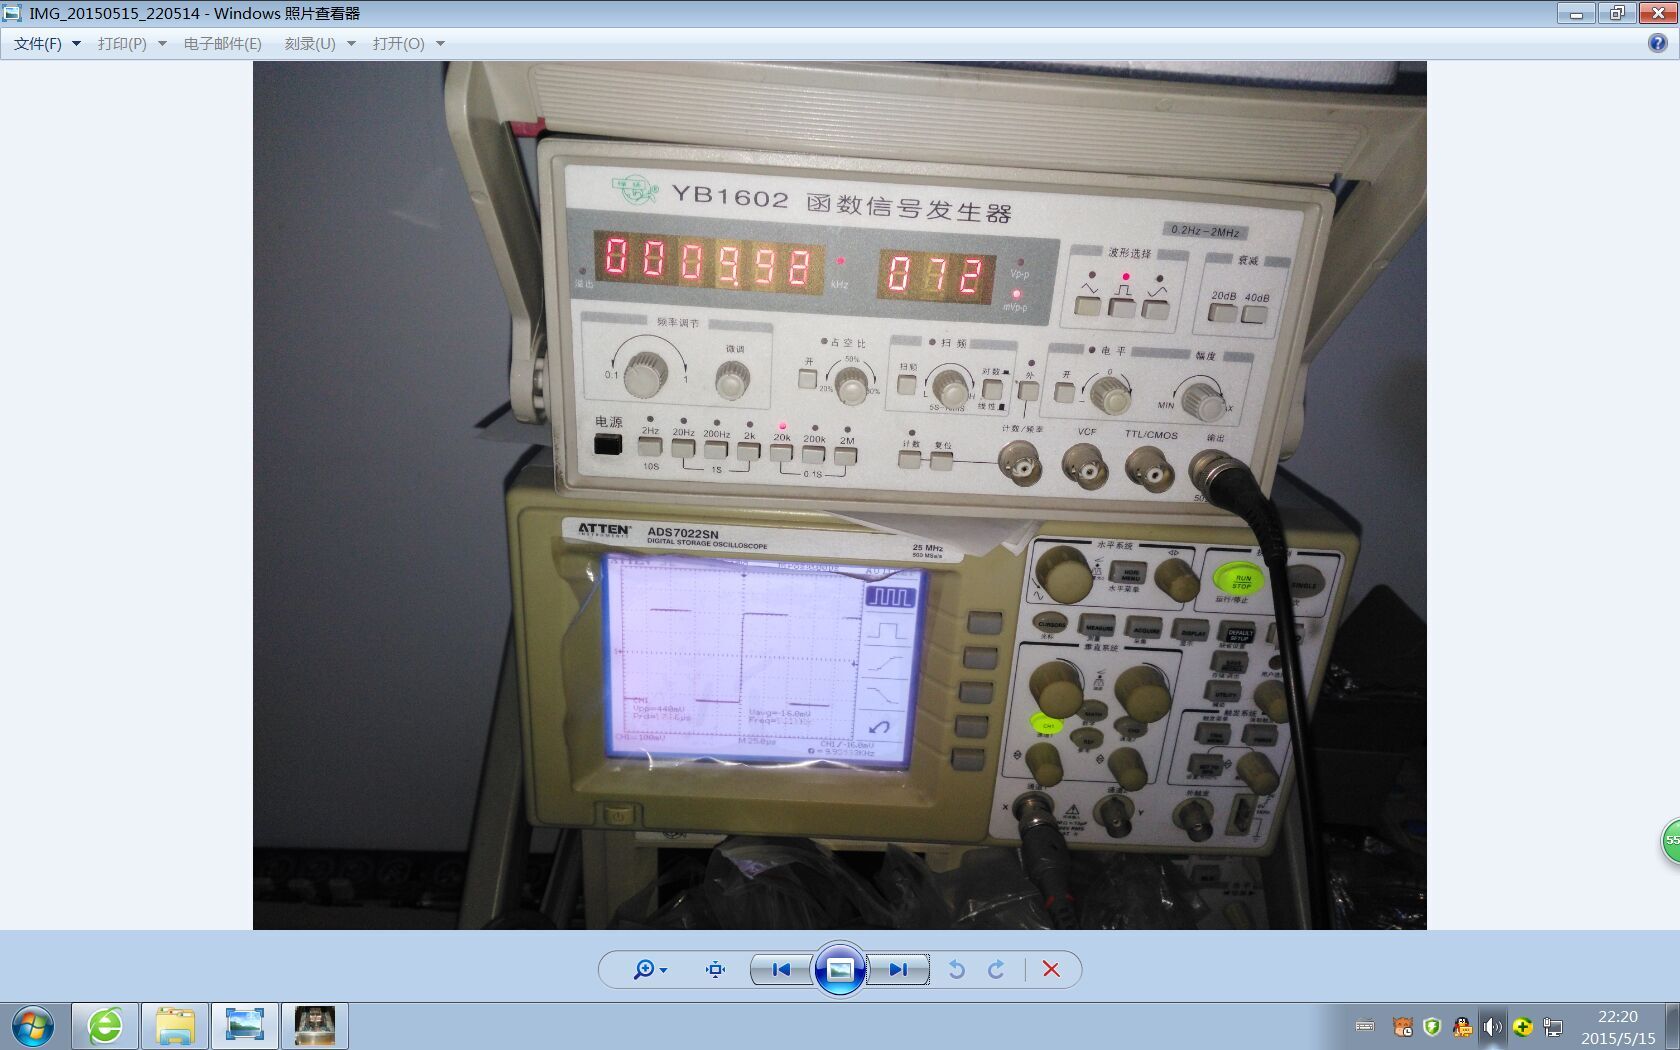Open the Windows Start menu orb

tap(33, 1027)
